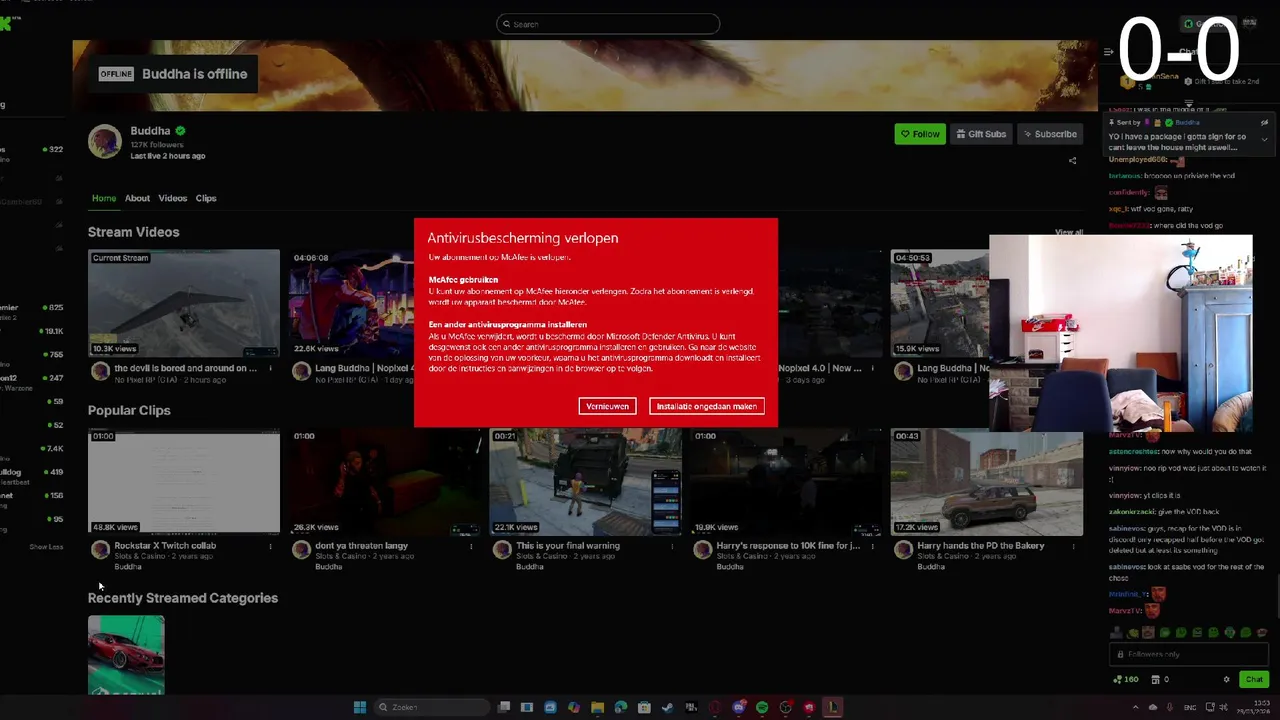Click the ENG language indicator in tray
The image size is (1280, 720).
pyautogui.click(x=1190, y=707)
